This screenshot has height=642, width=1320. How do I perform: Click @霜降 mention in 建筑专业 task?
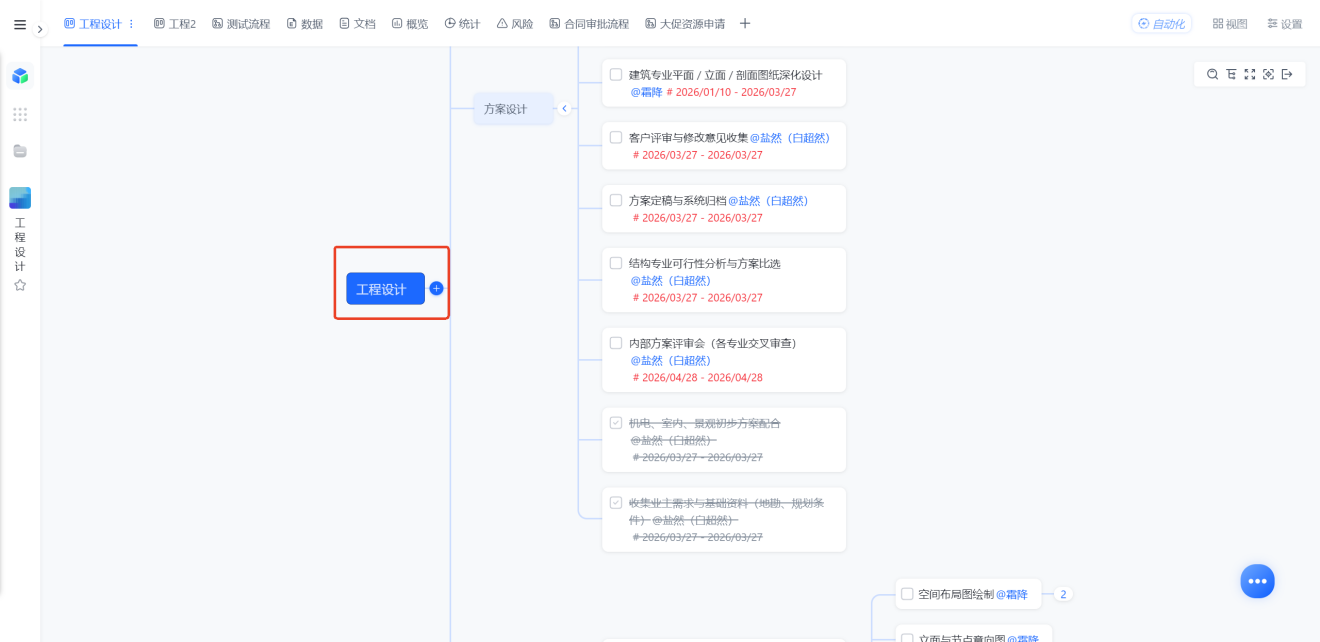click(646, 92)
